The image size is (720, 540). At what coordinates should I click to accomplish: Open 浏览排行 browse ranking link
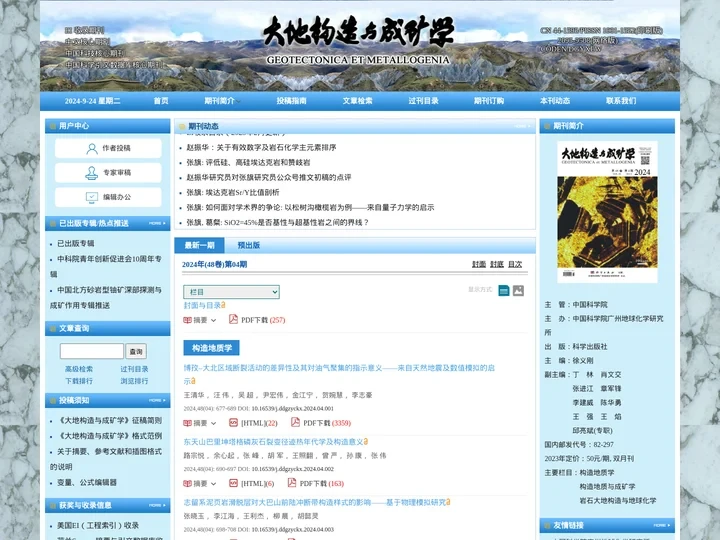(x=135, y=381)
